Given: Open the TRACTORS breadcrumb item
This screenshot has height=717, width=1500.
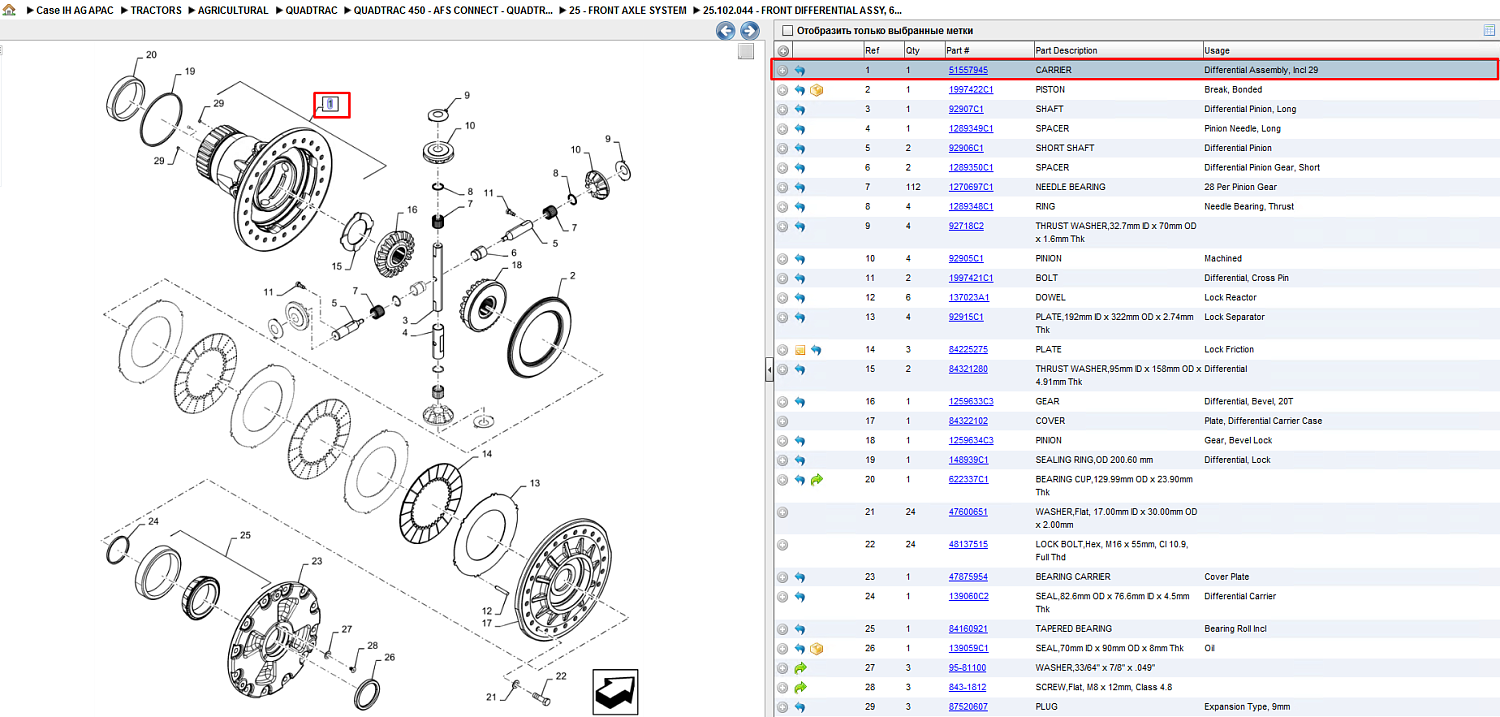Looking at the screenshot, I should click(156, 10).
